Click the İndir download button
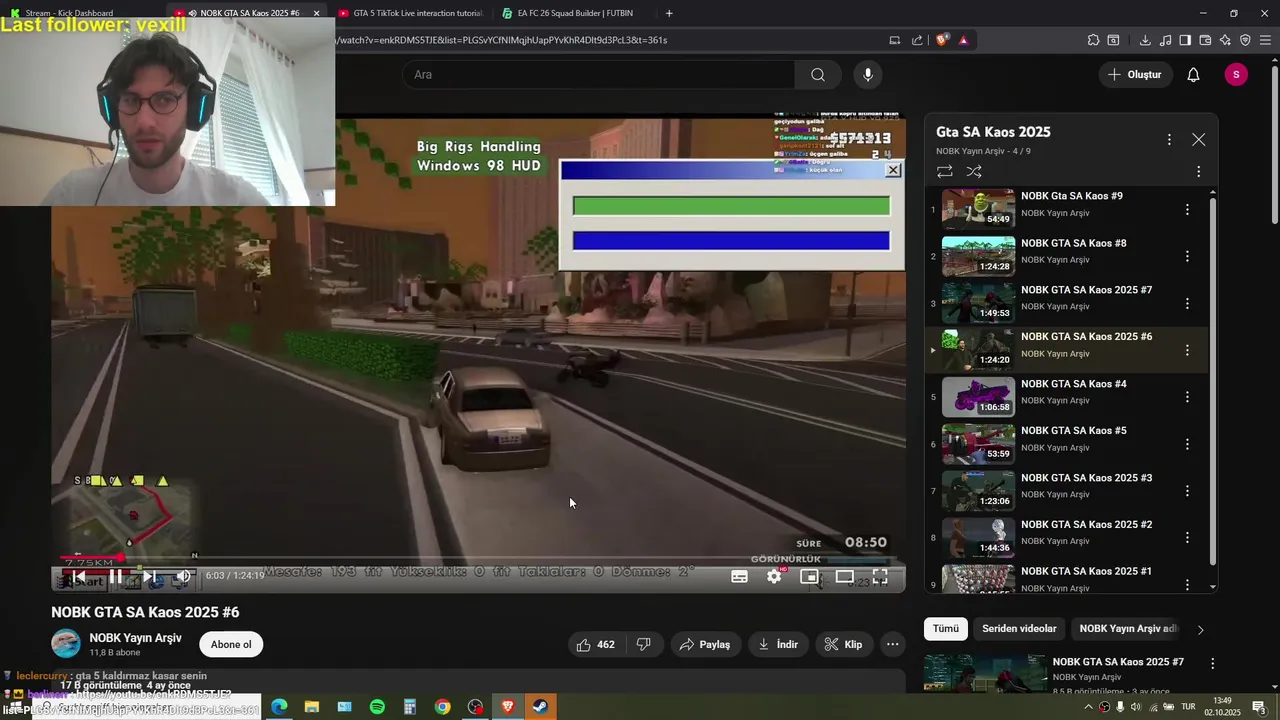Viewport: 1280px width, 720px height. [778, 645]
